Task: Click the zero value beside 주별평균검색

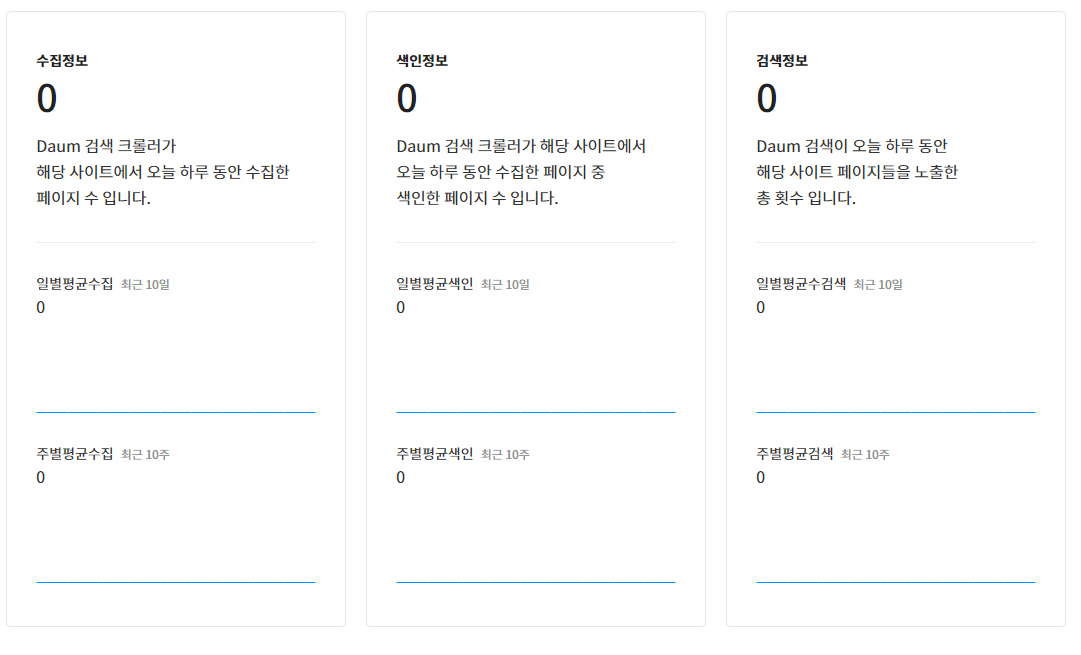Action: pyautogui.click(x=762, y=477)
